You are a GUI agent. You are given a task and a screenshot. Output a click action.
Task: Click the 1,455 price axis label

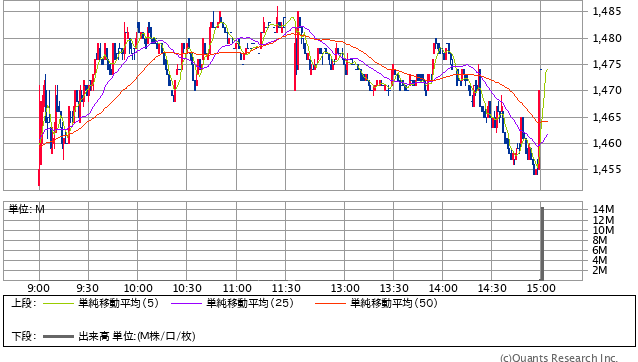(607, 169)
